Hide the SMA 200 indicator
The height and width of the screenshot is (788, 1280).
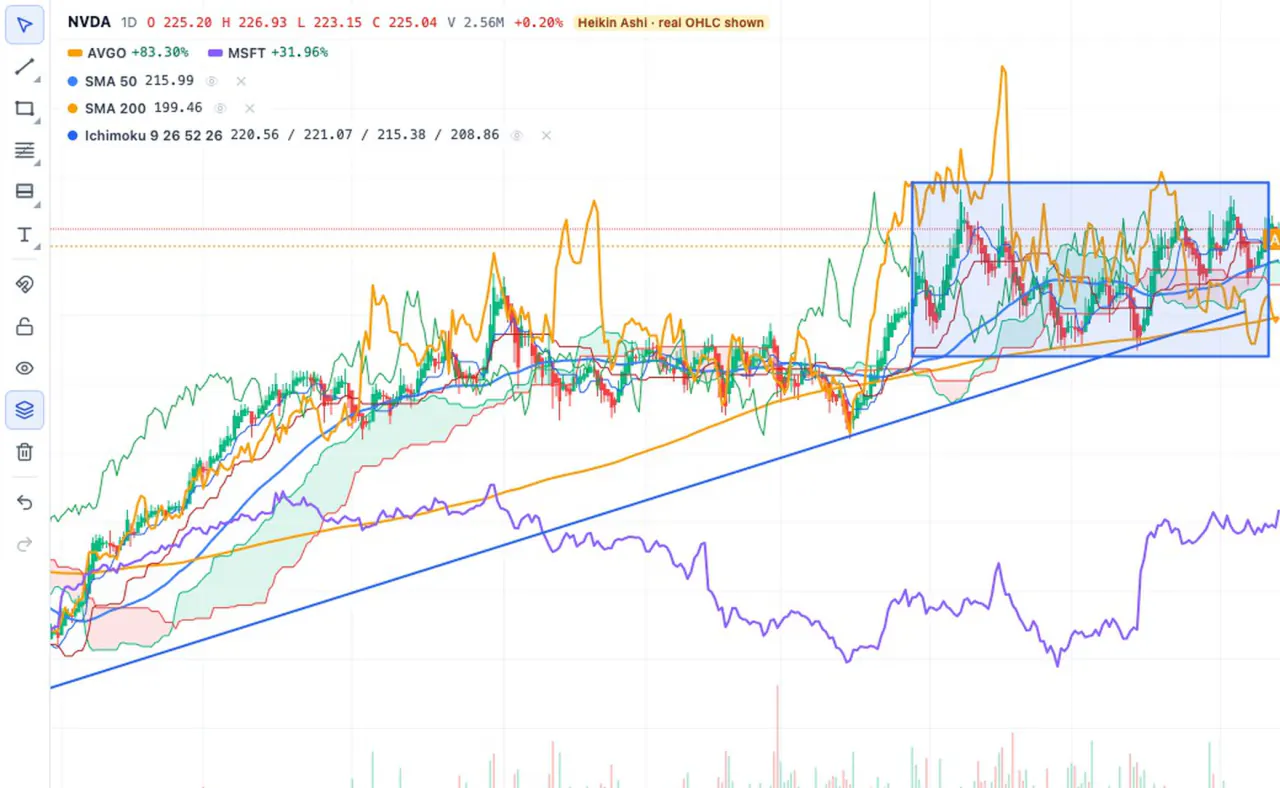(x=220, y=108)
